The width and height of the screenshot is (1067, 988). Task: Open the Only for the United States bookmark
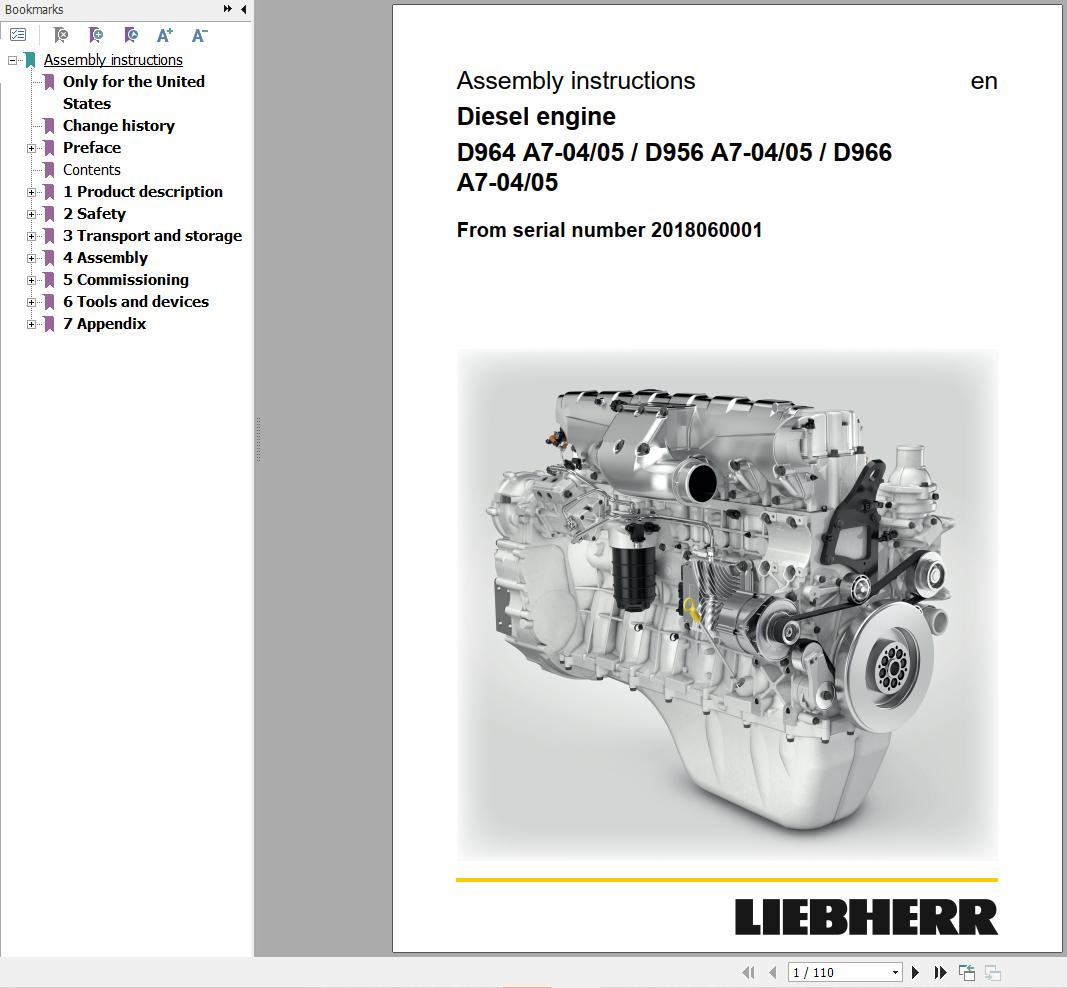click(x=133, y=93)
